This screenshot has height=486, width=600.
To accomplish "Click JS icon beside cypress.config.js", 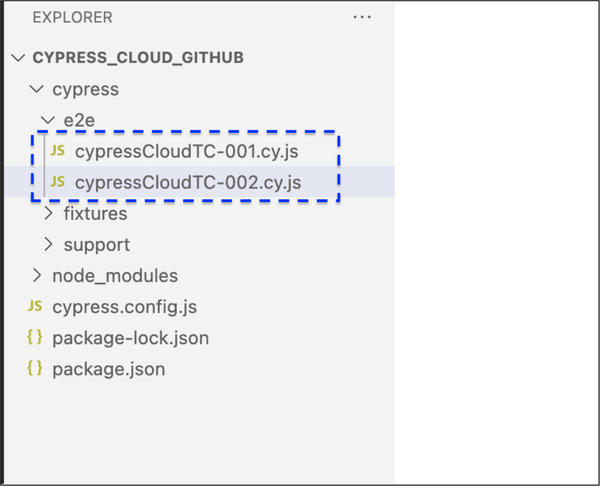I will pos(35,306).
